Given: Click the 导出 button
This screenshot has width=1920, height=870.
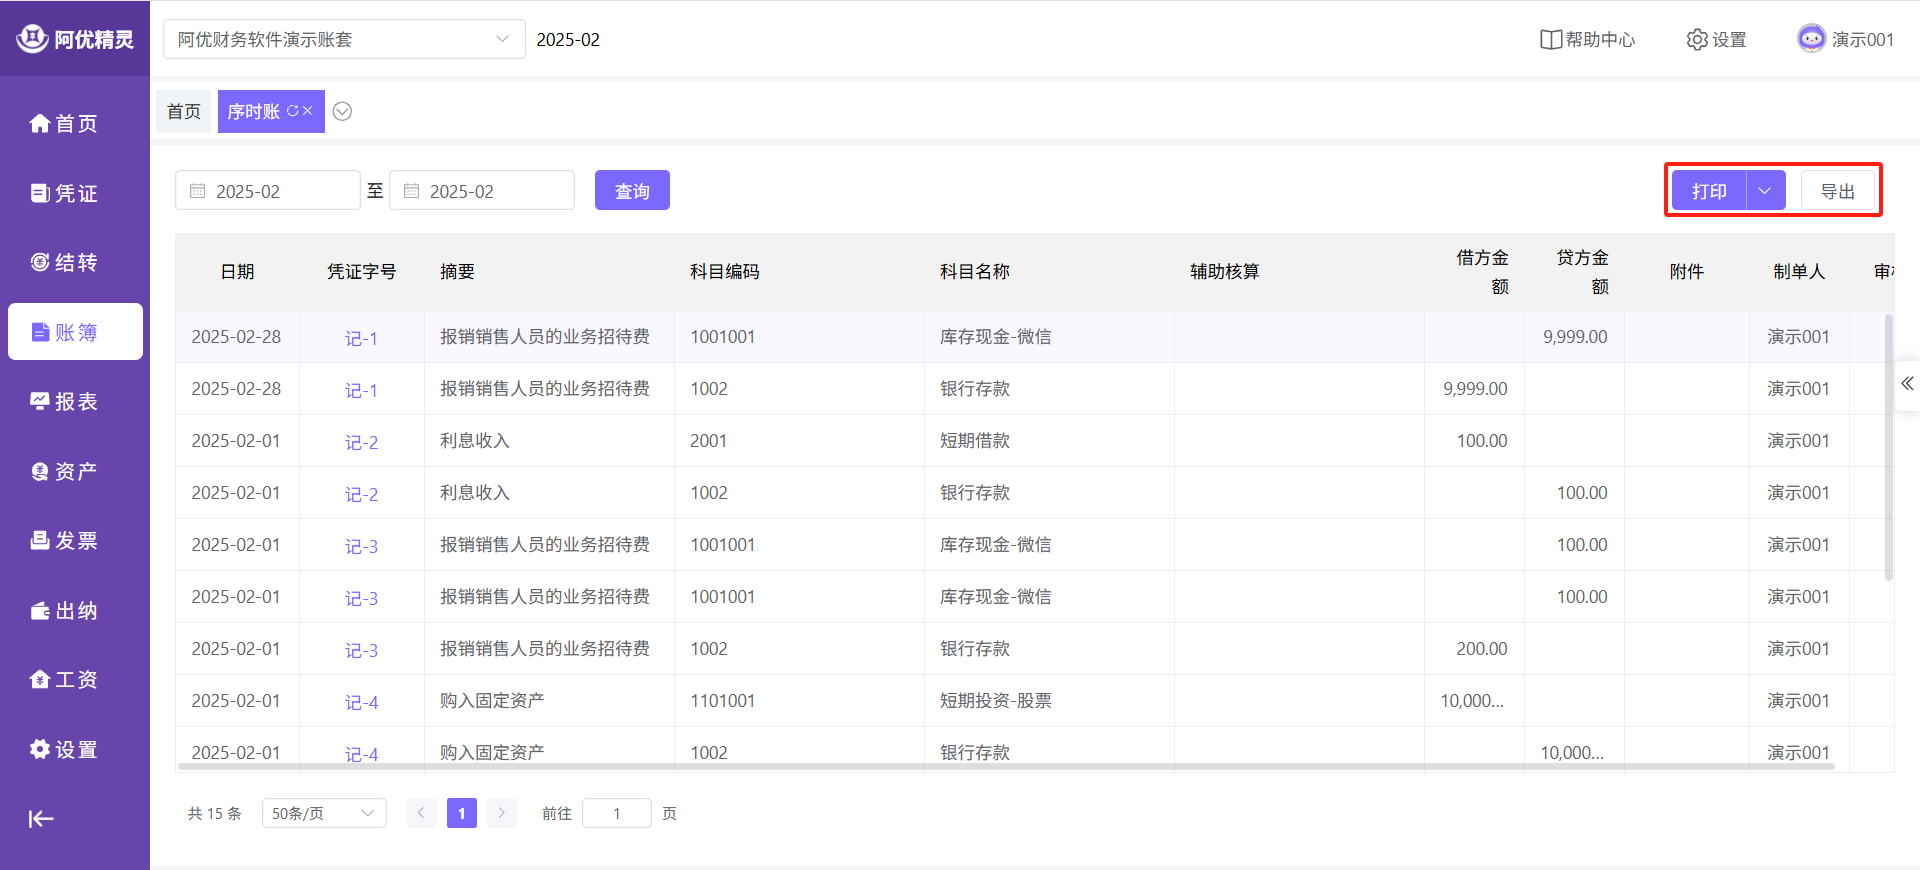Looking at the screenshot, I should pos(1837,191).
